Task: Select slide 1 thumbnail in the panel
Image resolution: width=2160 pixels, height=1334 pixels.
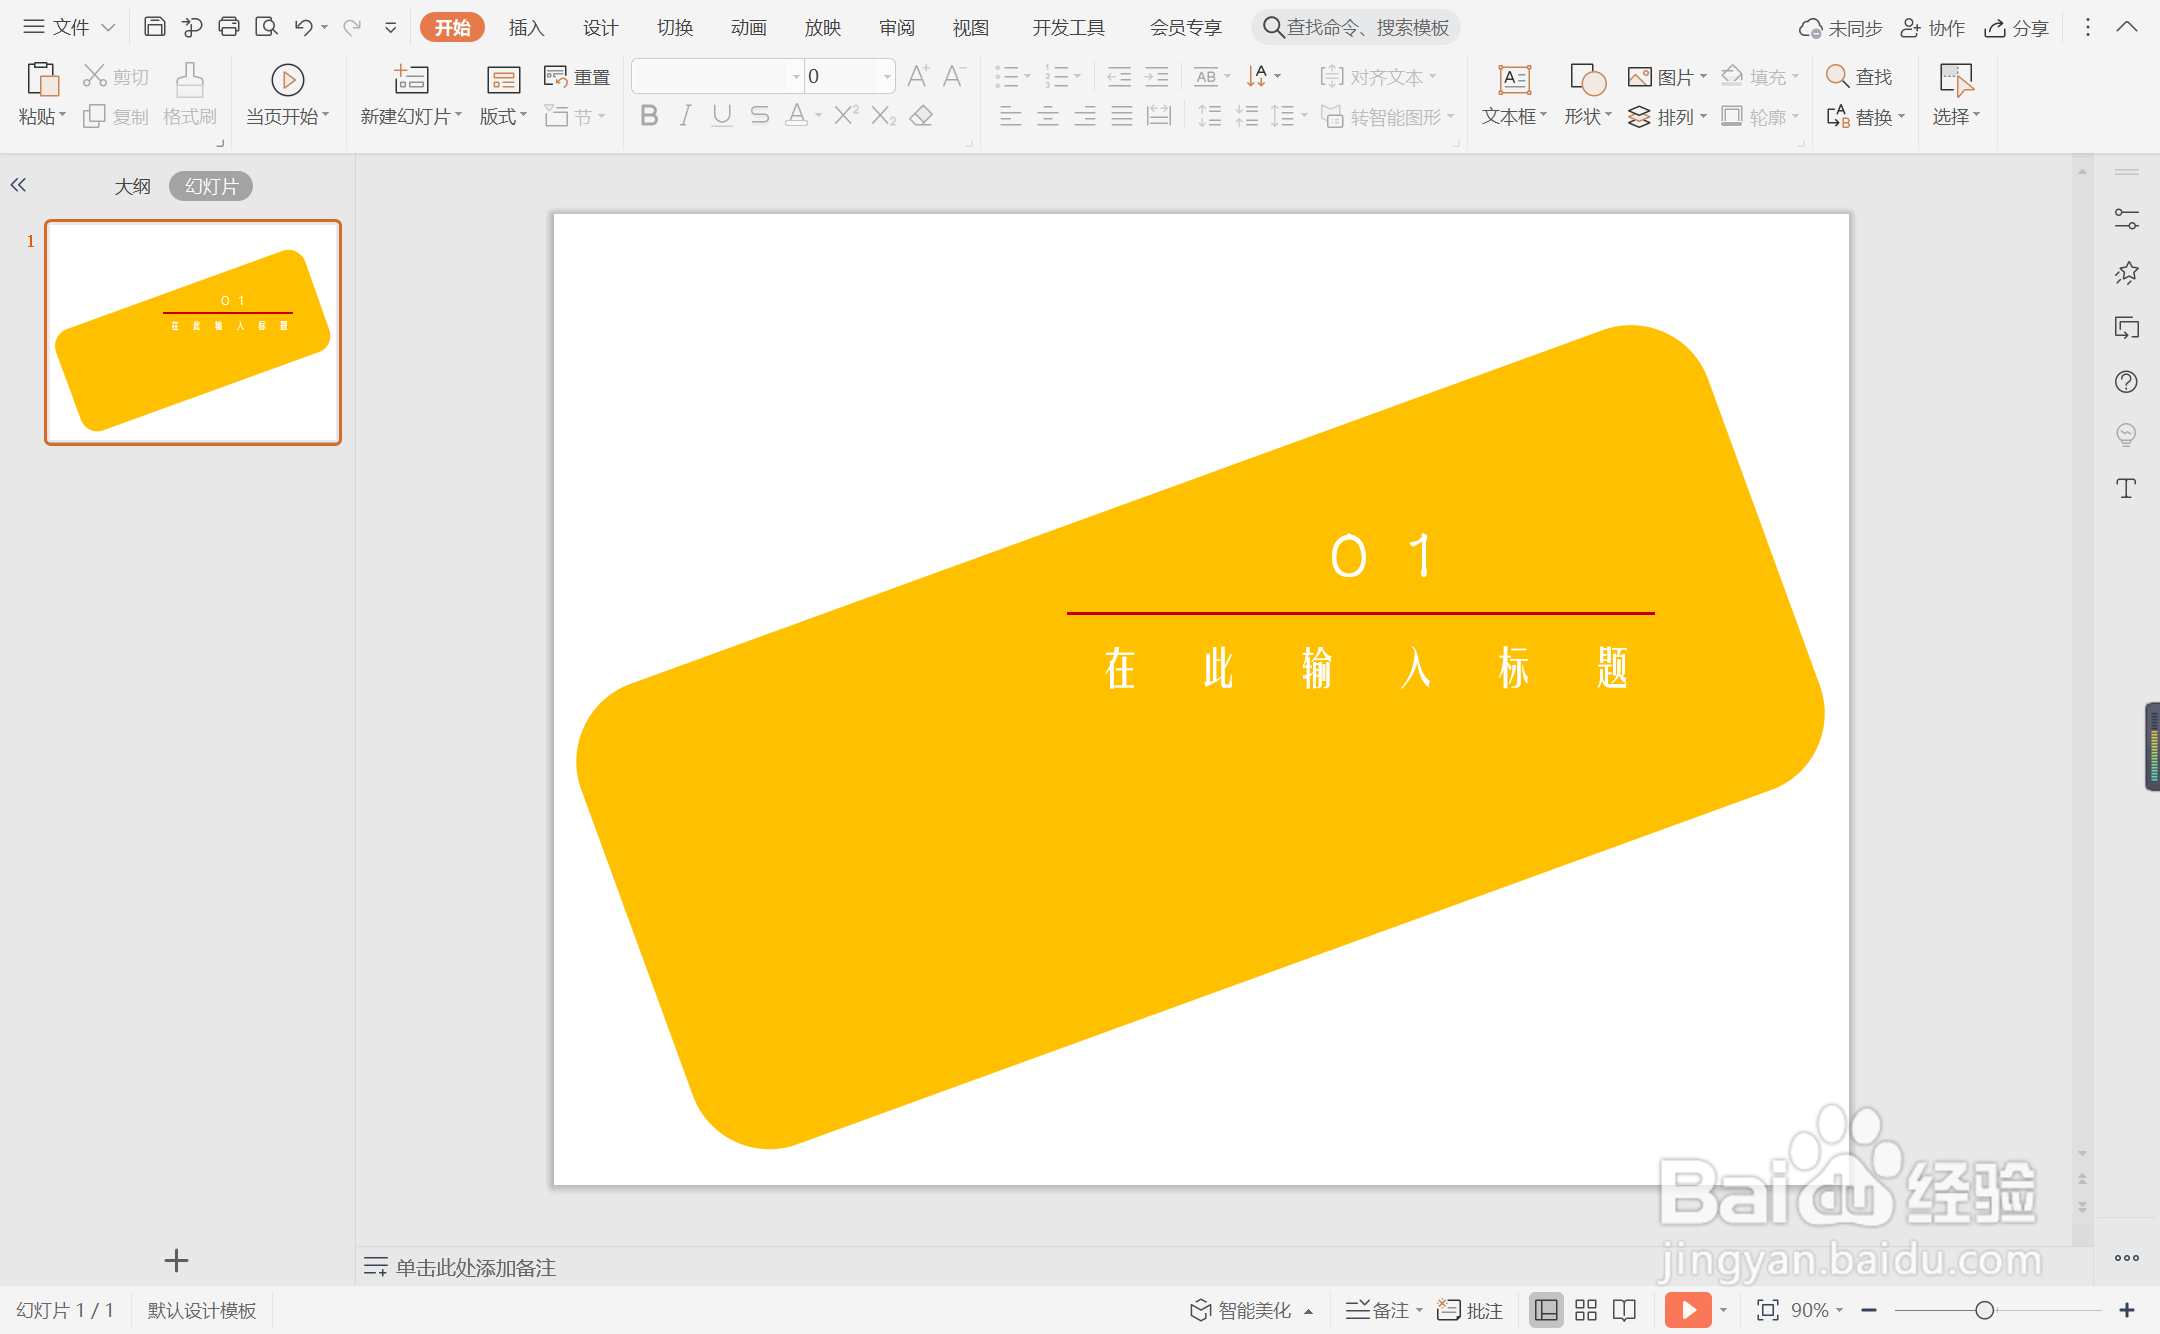Action: [x=192, y=332]
